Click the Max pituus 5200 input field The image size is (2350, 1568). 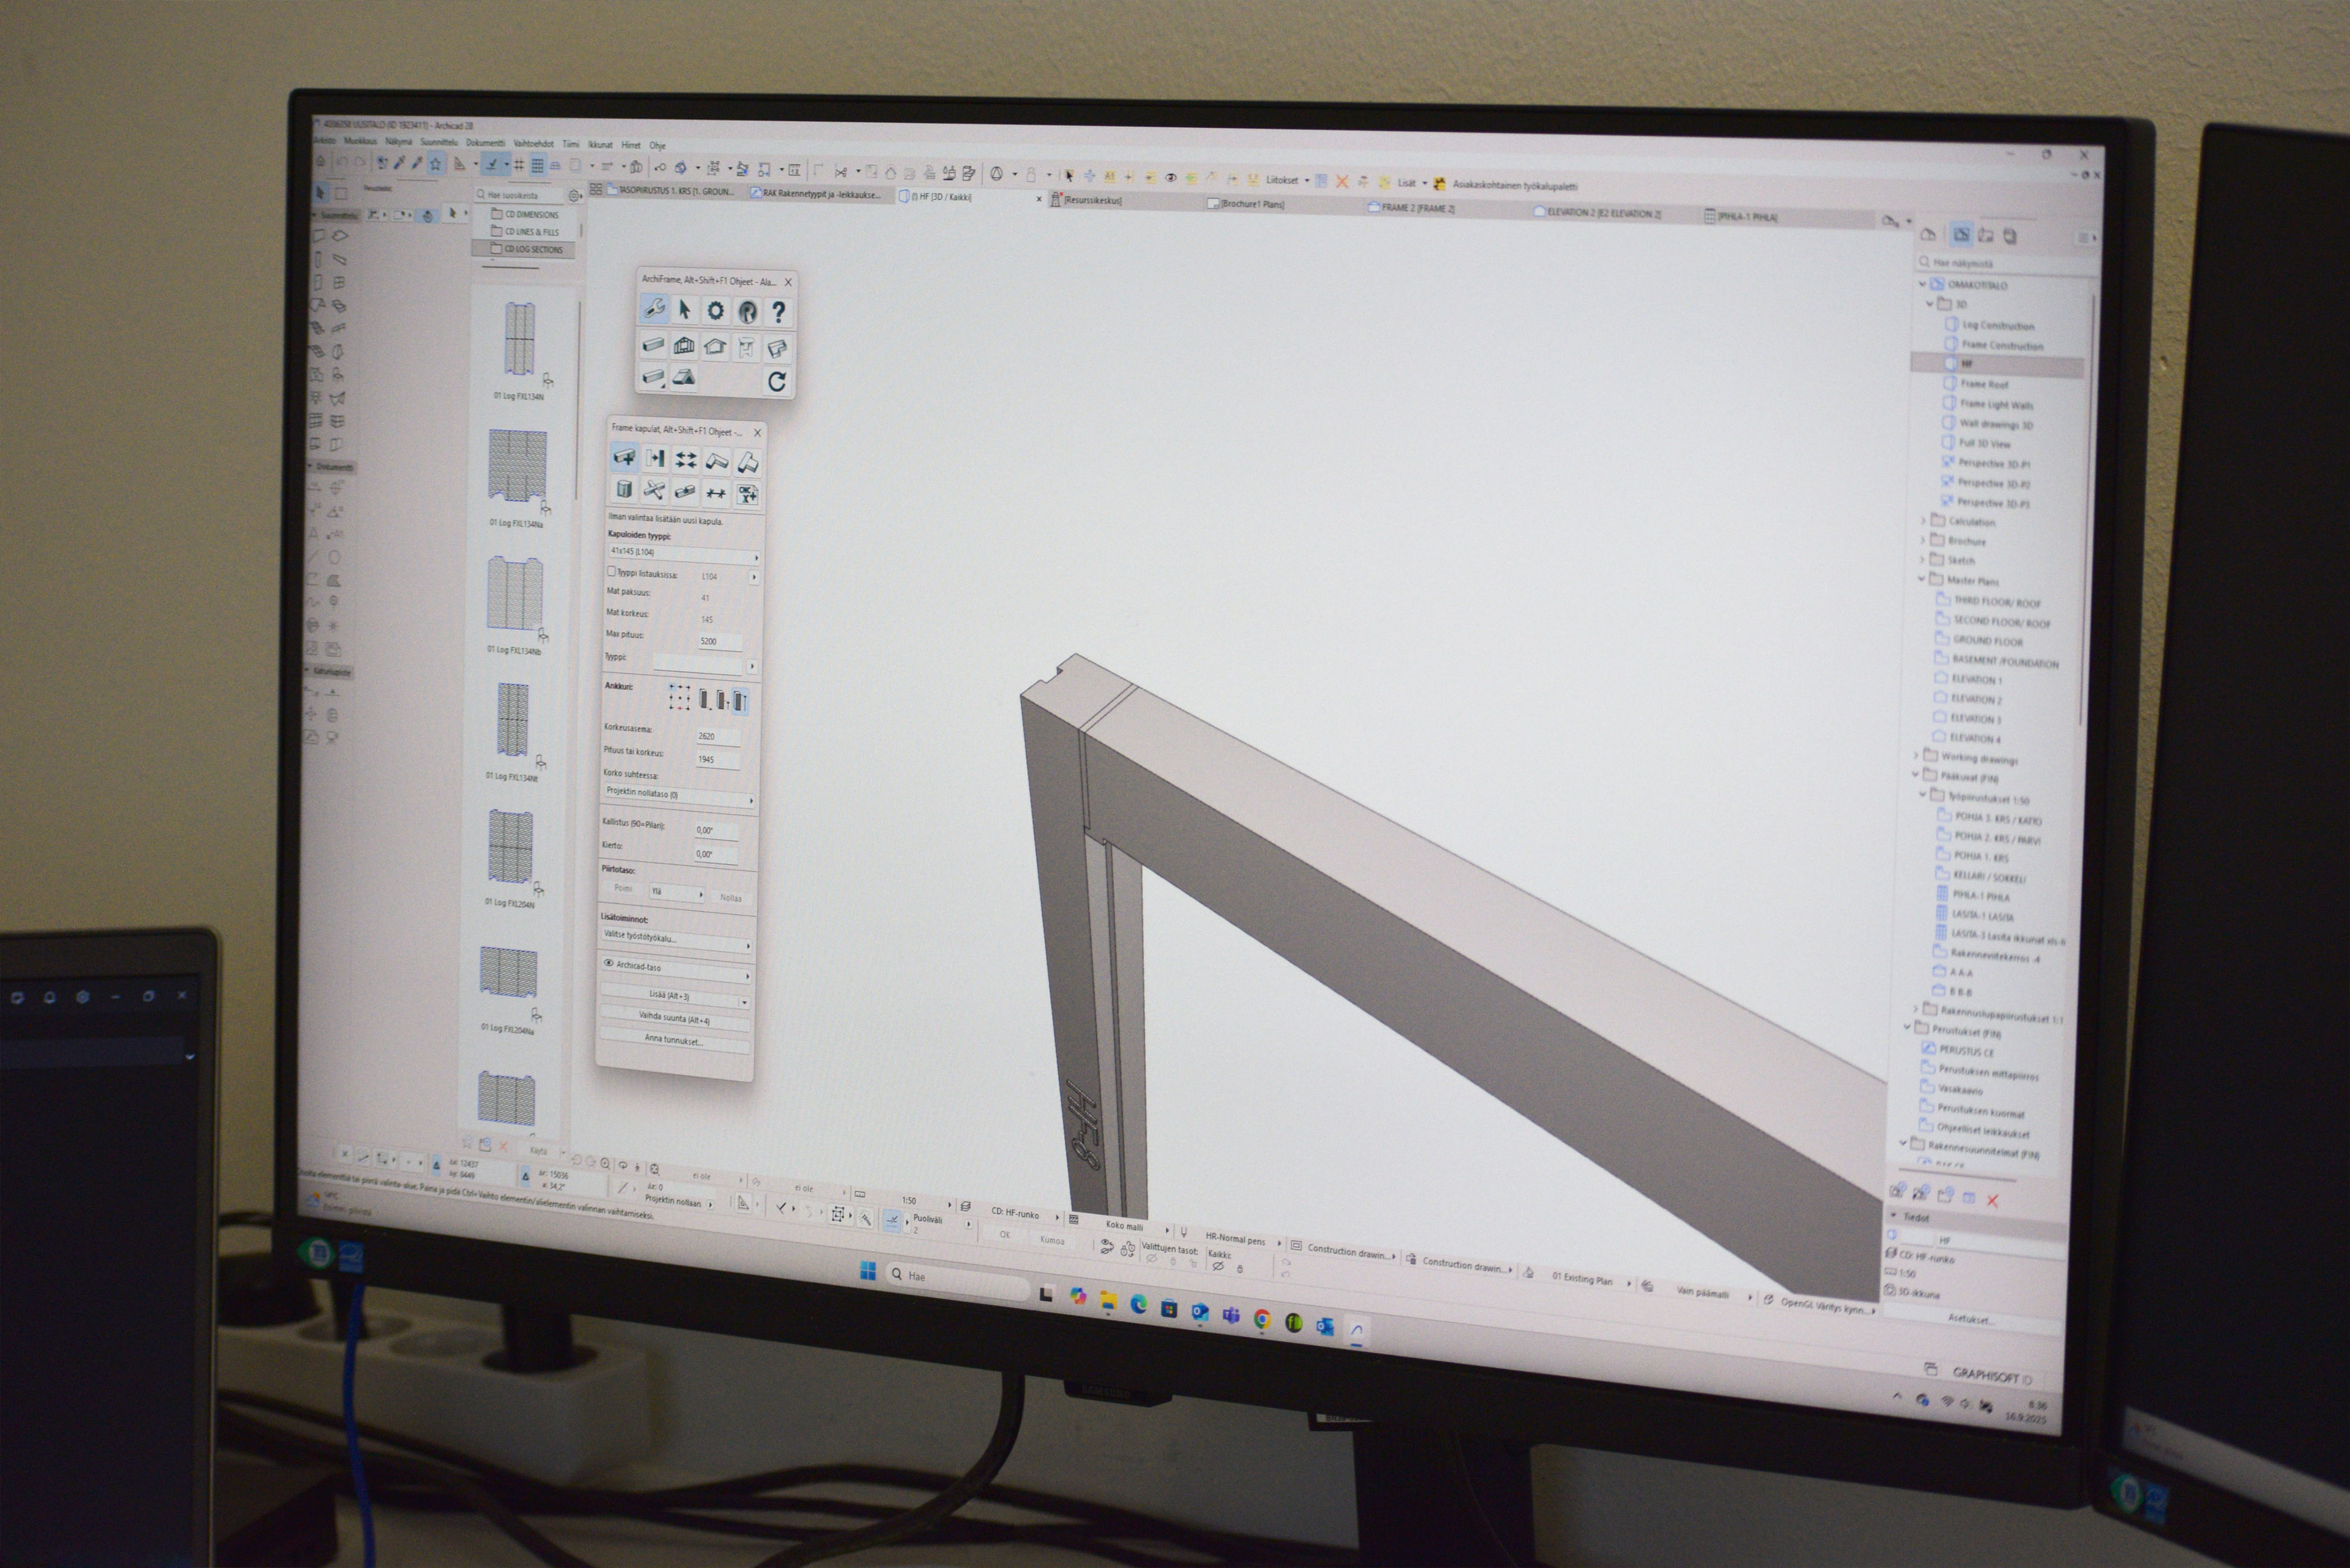[719, 641]
